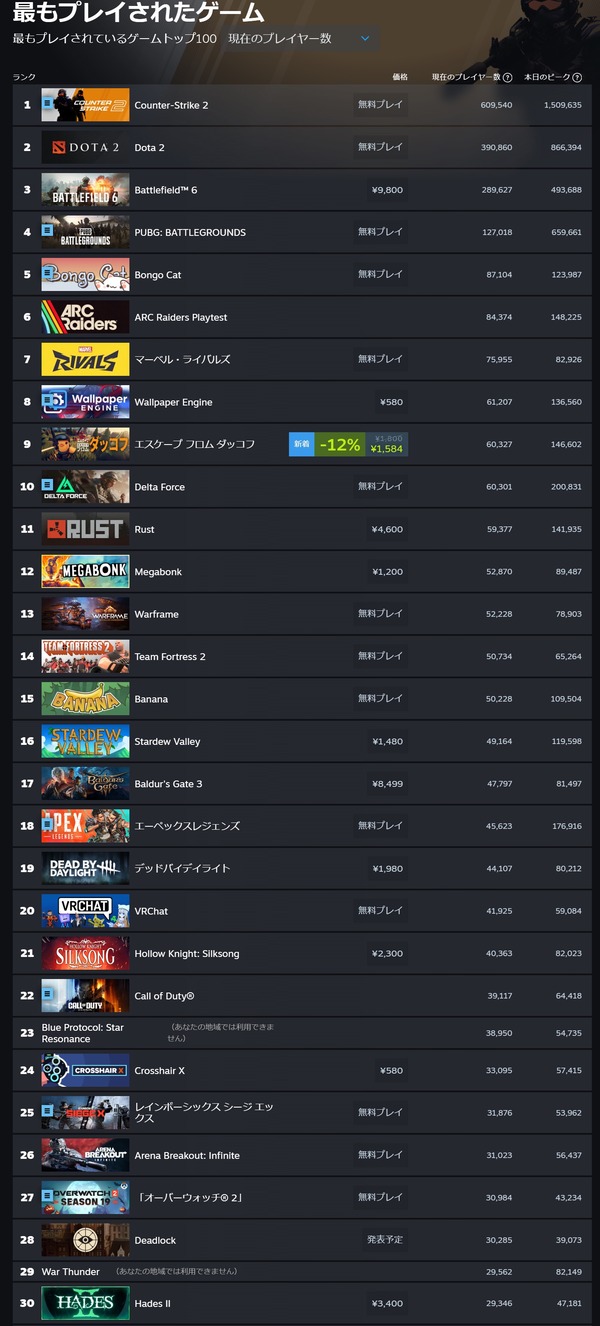Screen dimensions: 600x1326
Task: Select Blue Protocol: Star Resonance row
Action: [300, 1033]
